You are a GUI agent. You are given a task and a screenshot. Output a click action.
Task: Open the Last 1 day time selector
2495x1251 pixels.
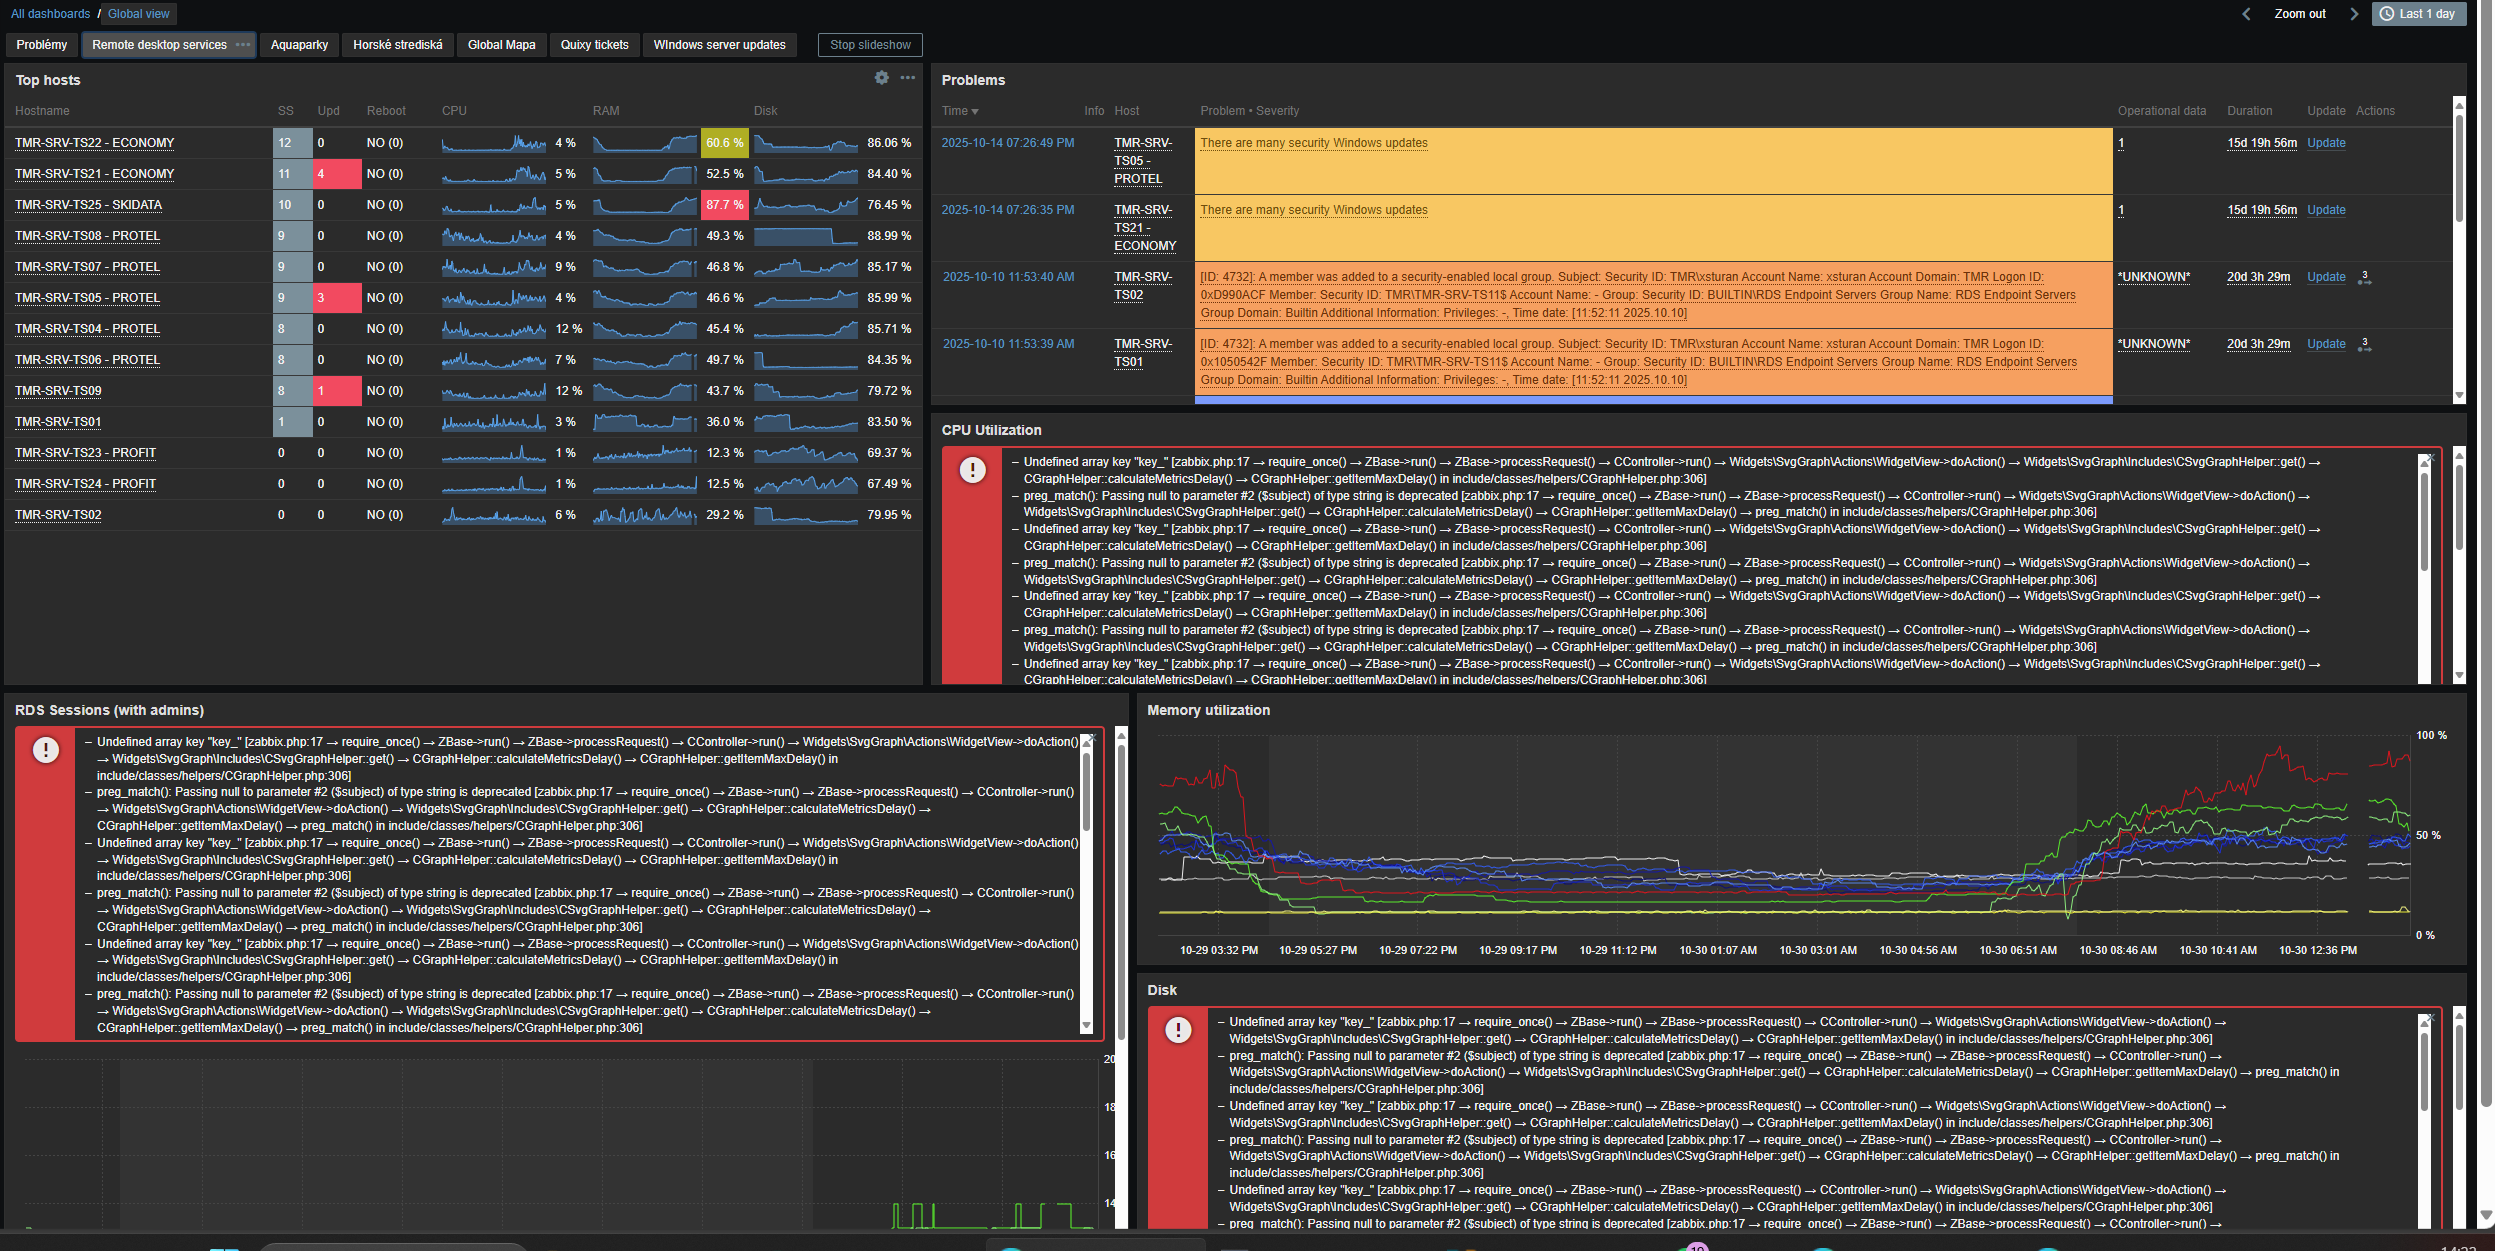[2417, 14]
